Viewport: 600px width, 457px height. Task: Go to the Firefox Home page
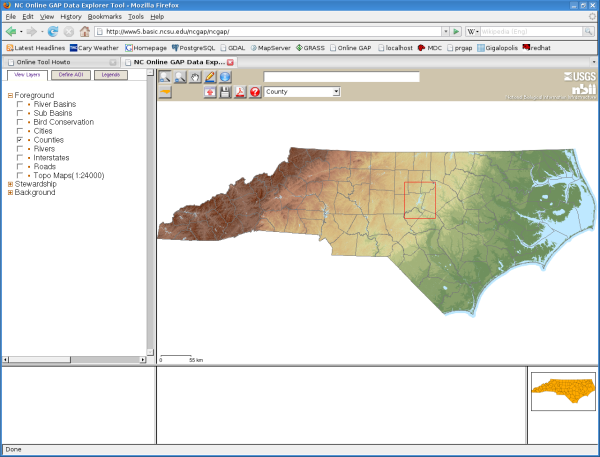pos(85,31)
